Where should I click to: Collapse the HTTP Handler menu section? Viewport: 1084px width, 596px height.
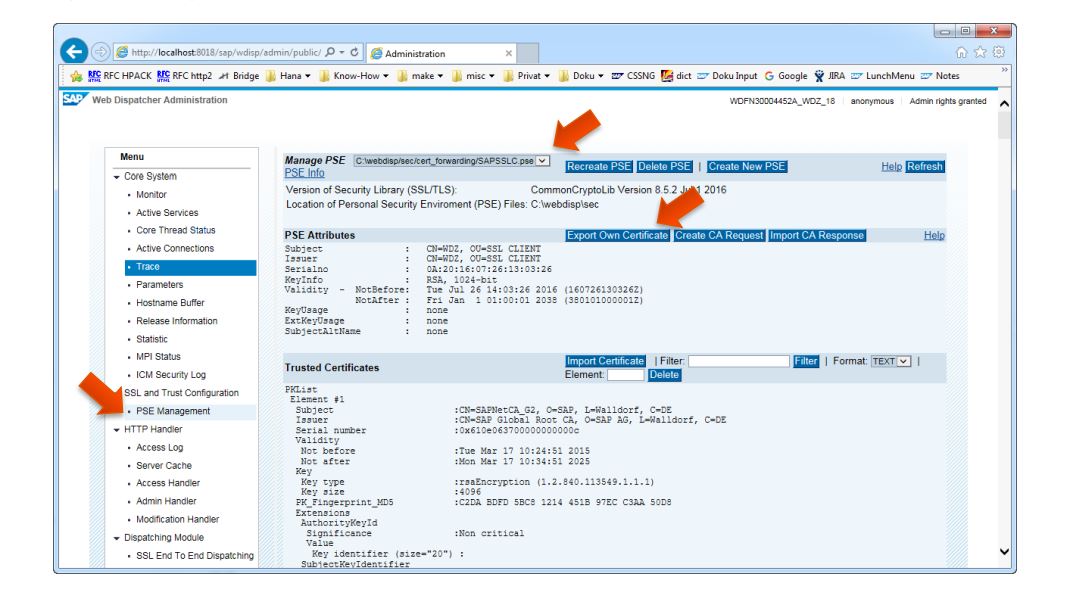[x=117, y=430]
